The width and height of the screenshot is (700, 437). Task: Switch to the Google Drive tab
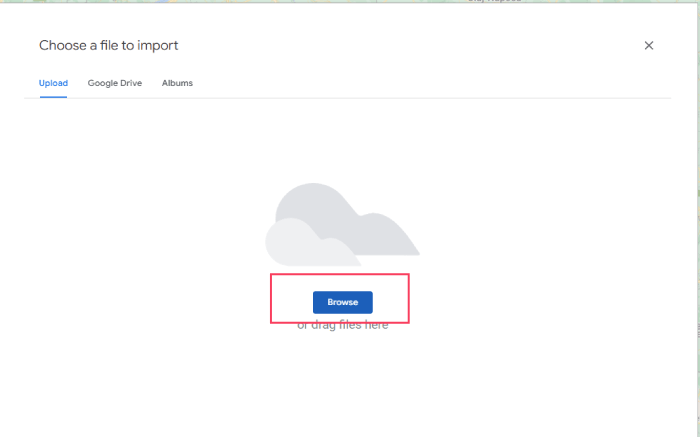[114, 83]
